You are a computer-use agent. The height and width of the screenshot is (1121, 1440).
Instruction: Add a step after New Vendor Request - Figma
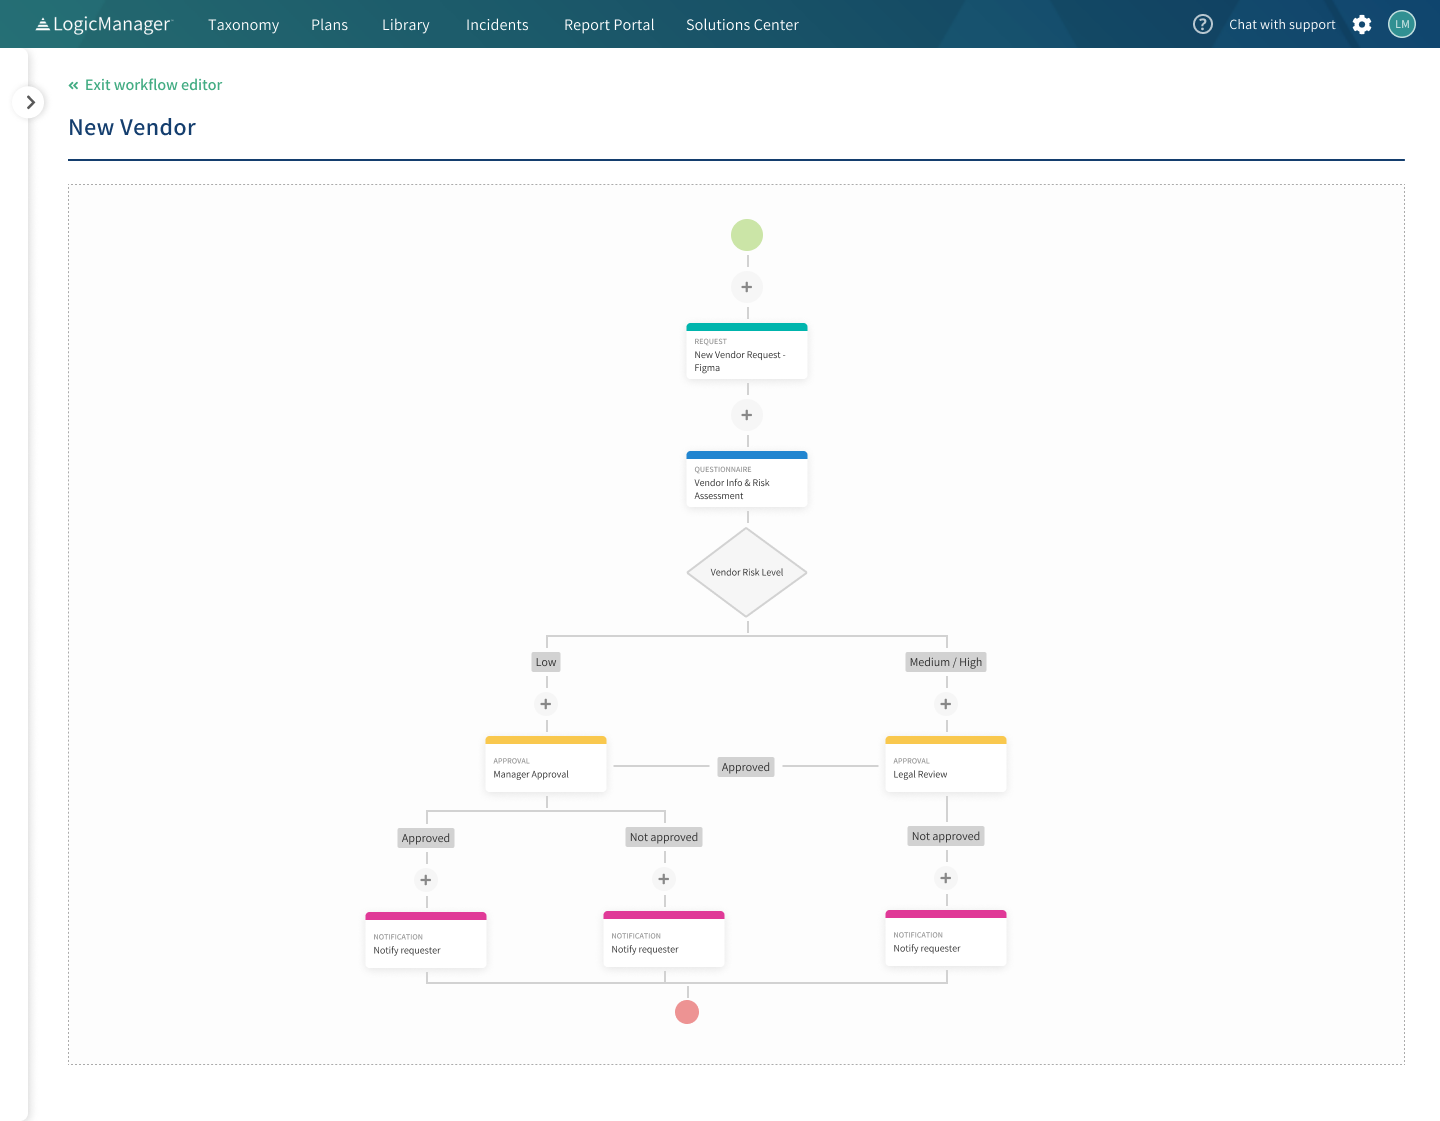click(x=747, y=415)
